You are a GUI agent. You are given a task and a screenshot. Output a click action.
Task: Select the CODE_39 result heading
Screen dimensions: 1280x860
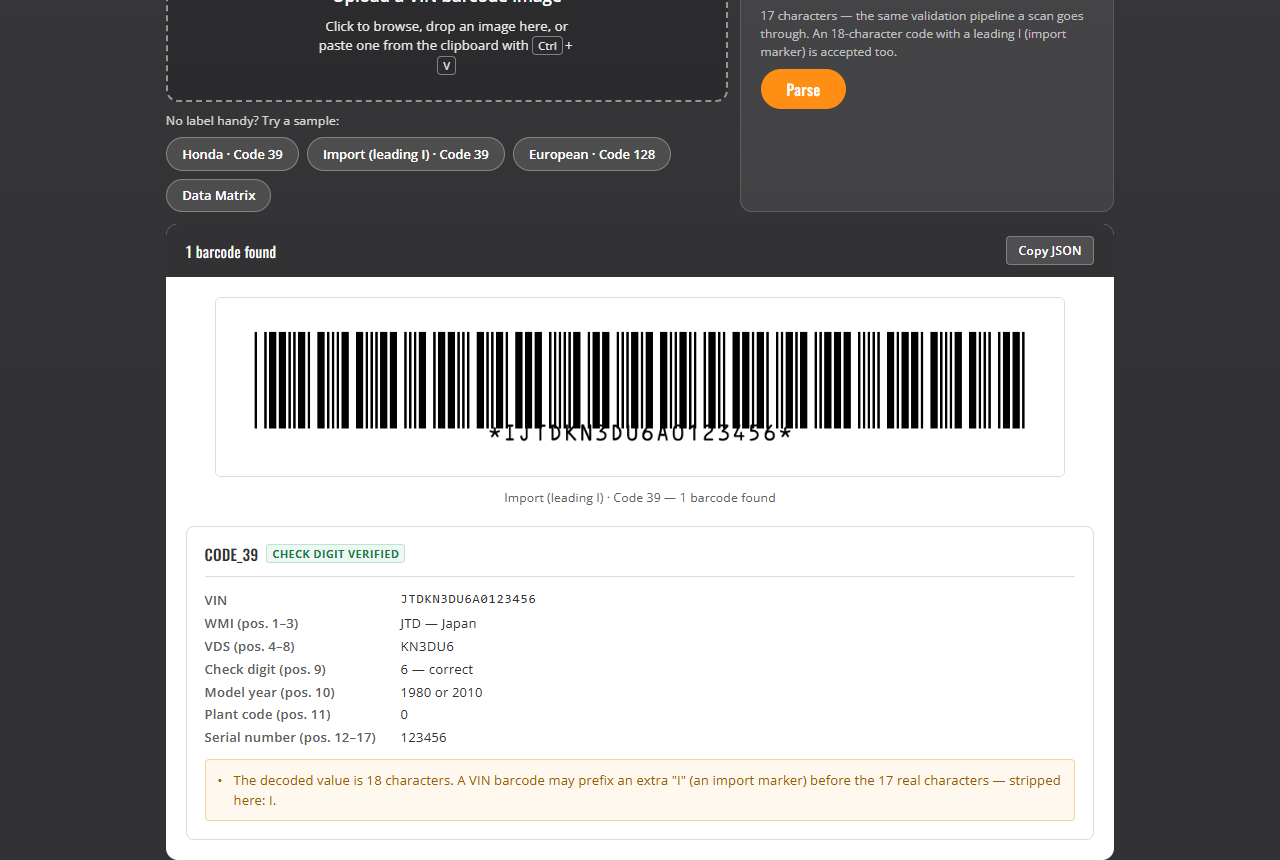231,555
